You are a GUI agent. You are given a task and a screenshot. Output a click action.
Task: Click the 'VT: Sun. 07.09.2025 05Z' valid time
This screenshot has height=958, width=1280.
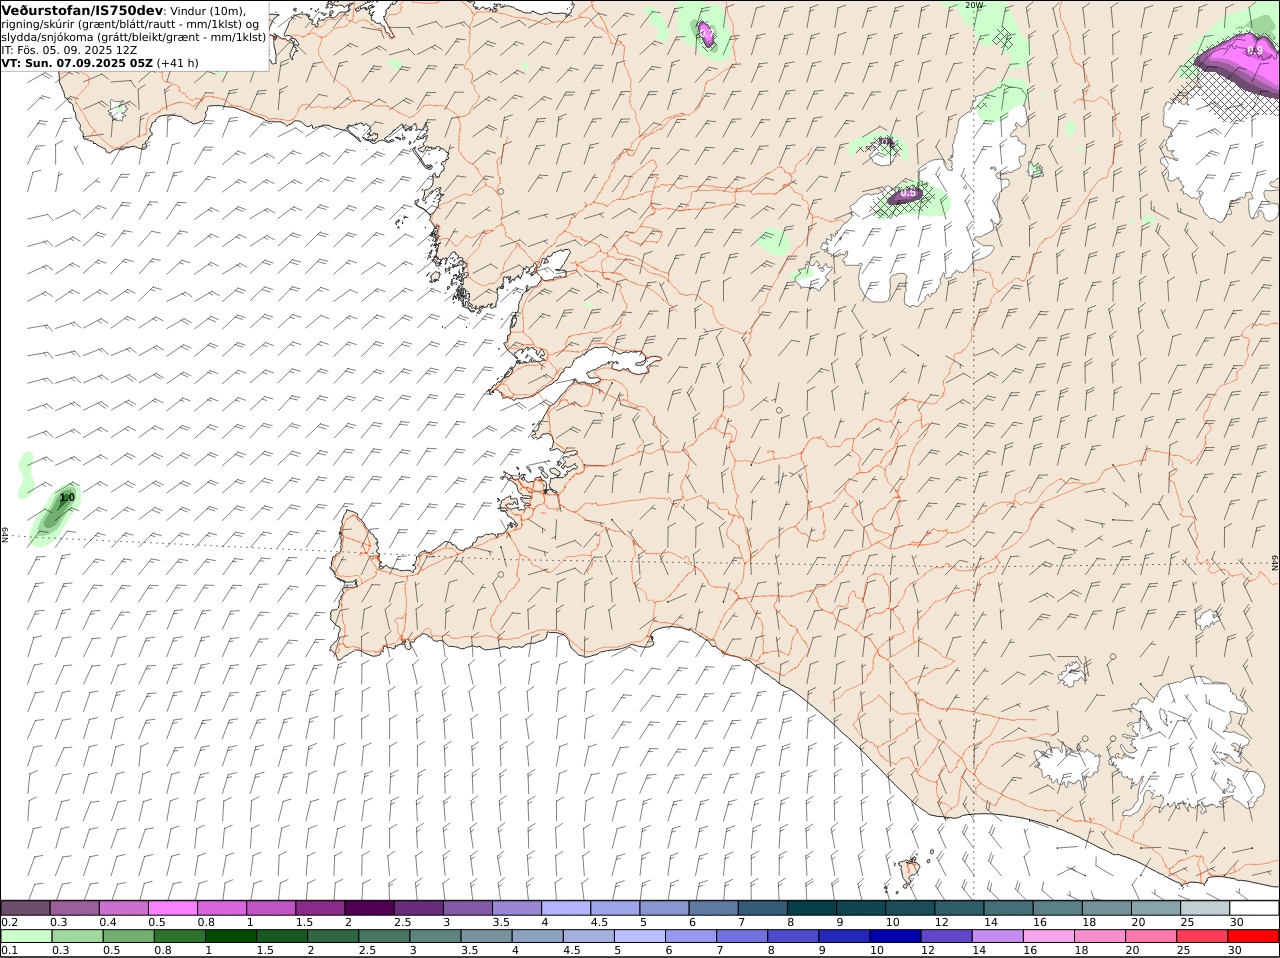(77, 63)
